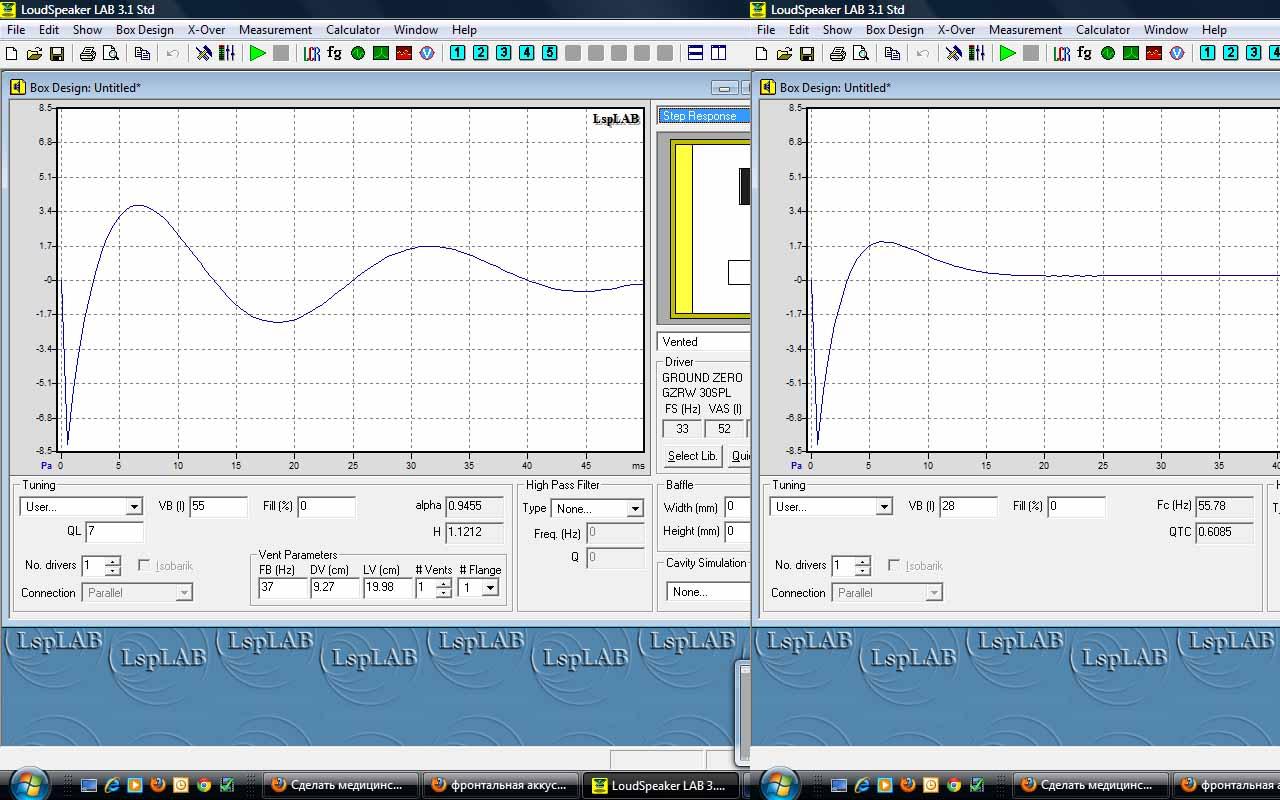Open the Calculator menu in right window
The height and width of the screenshot is (800, 1280).
coord(1103,30)
